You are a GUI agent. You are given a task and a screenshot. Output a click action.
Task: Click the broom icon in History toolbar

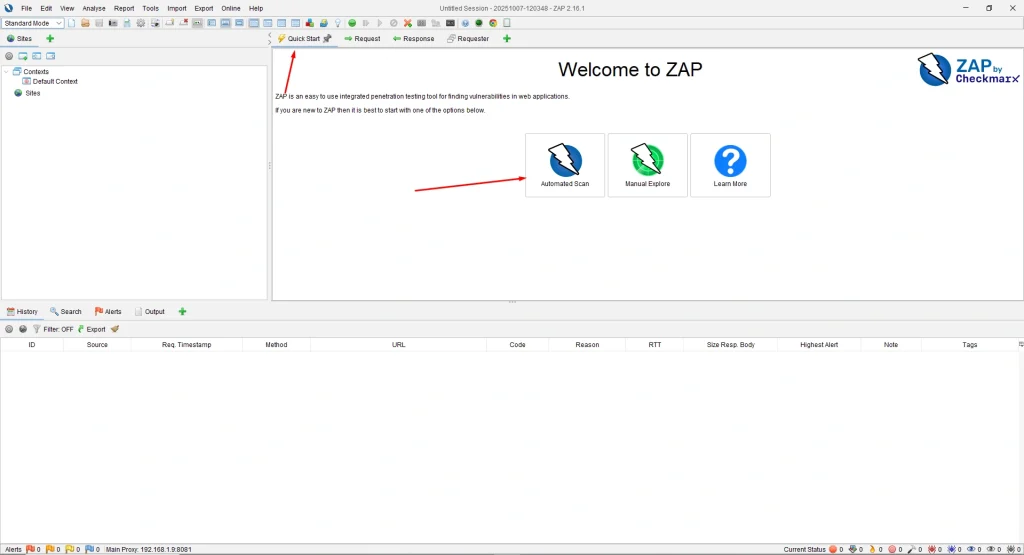115,329
